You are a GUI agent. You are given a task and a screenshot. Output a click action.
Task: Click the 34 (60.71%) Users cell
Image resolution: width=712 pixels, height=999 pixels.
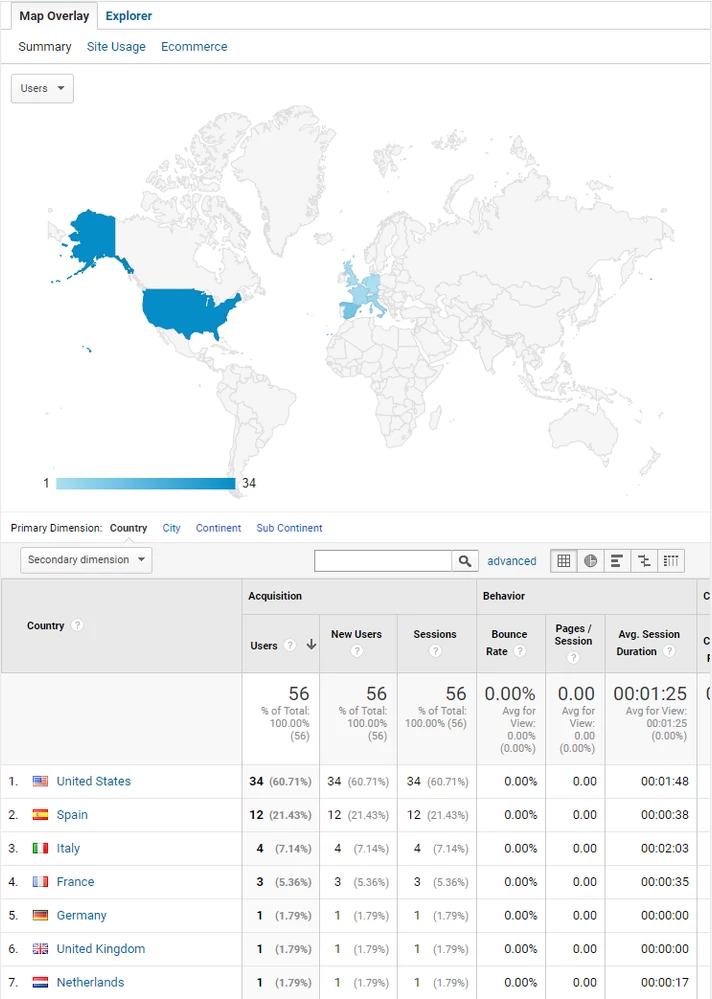pyautogui.click(x=280, y=781)
